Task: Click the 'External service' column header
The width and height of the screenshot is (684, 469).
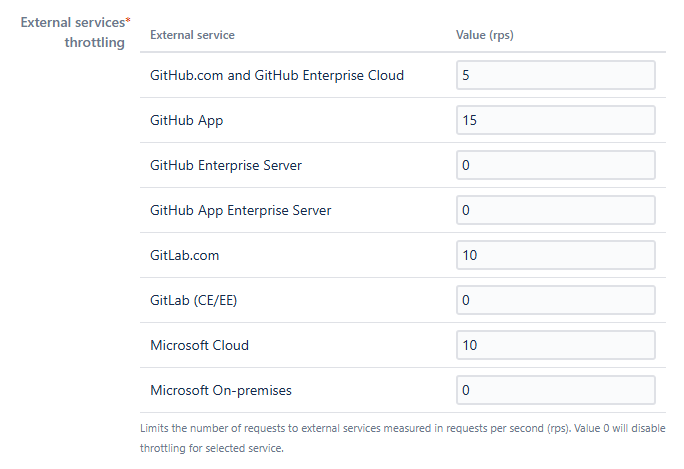Action: [x=192, y=35]
